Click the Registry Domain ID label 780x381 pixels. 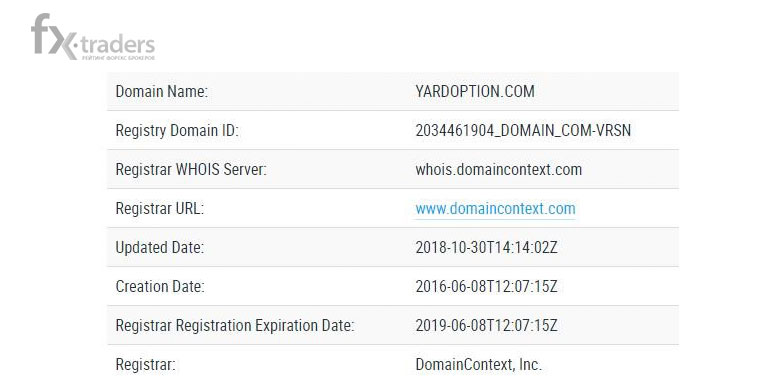pyautogui.click(x=177, y=131)
